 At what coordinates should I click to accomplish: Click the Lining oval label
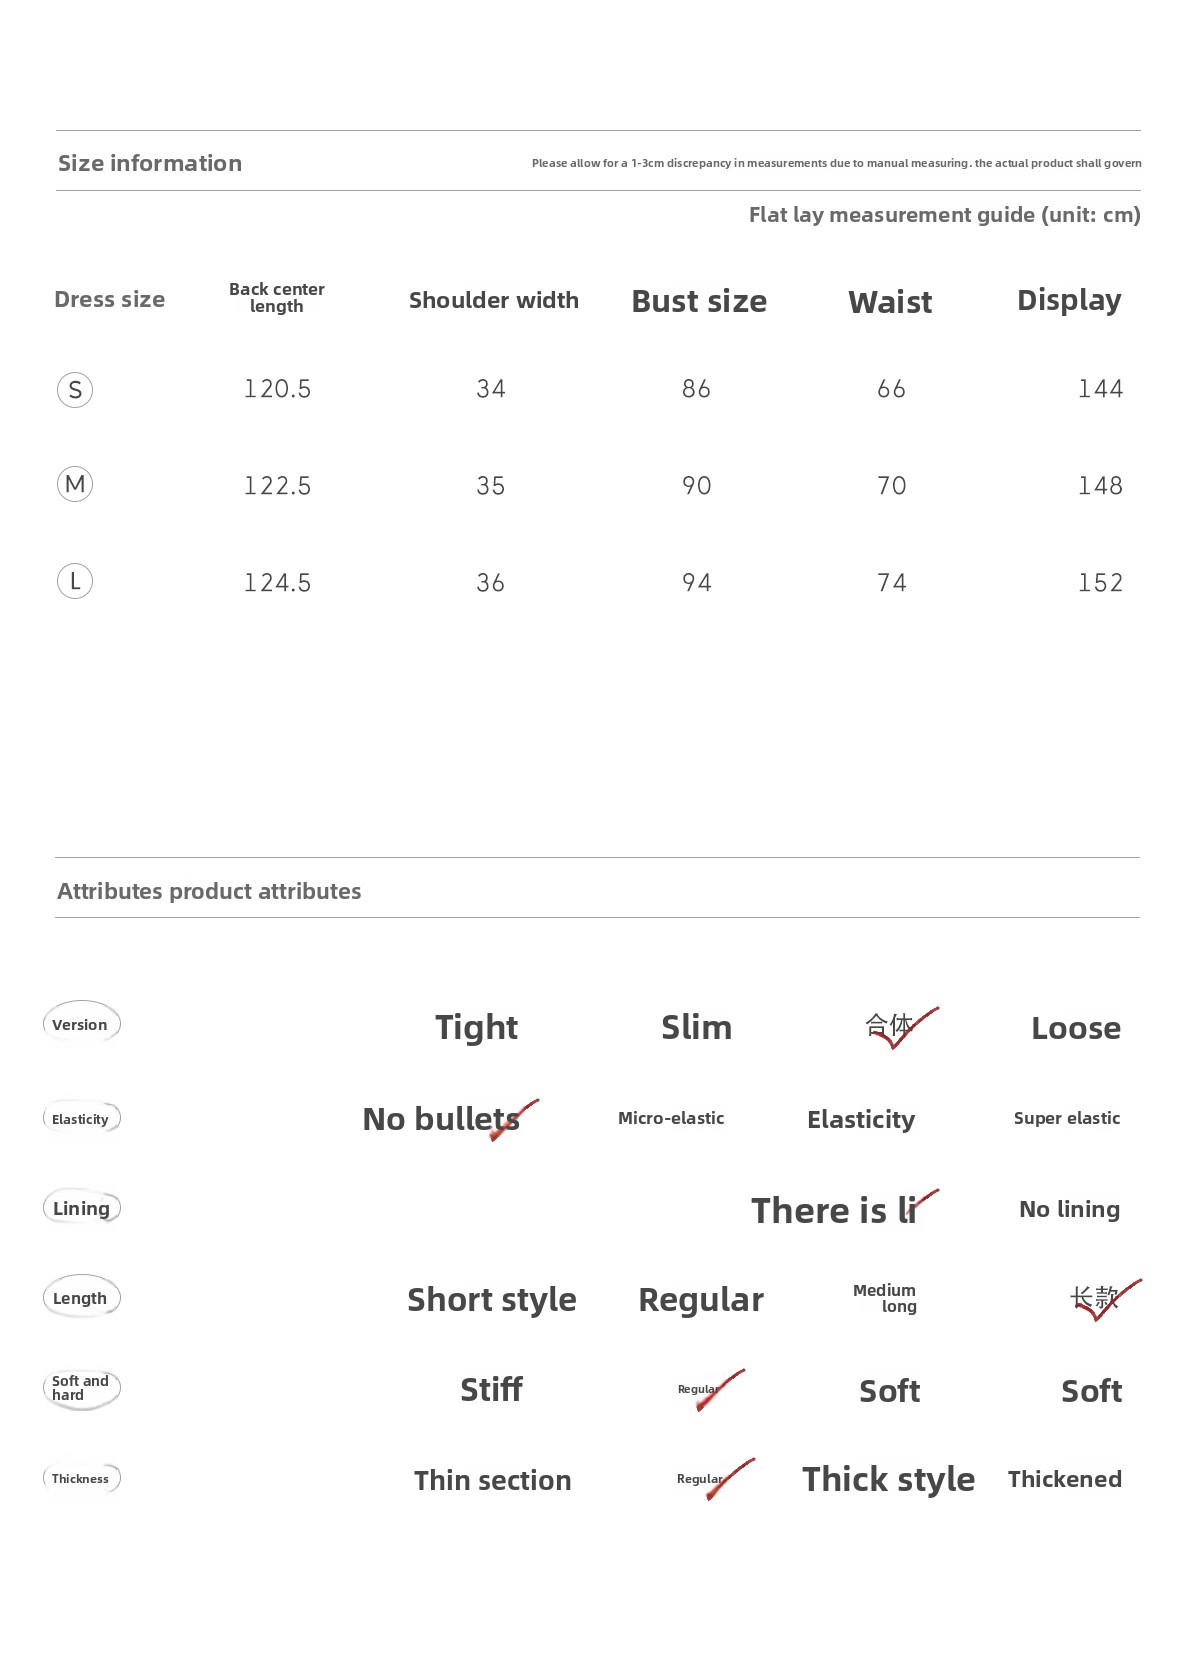click(81, 1208)
